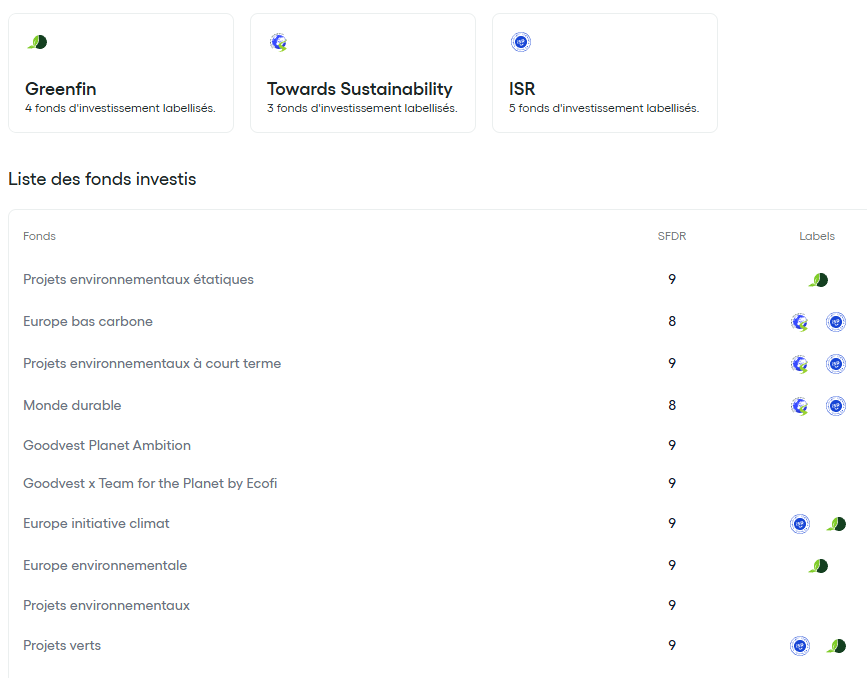867x678 pixels.
Task: Click Towards Sustainability icon for Monde durable
Action: 800,406
